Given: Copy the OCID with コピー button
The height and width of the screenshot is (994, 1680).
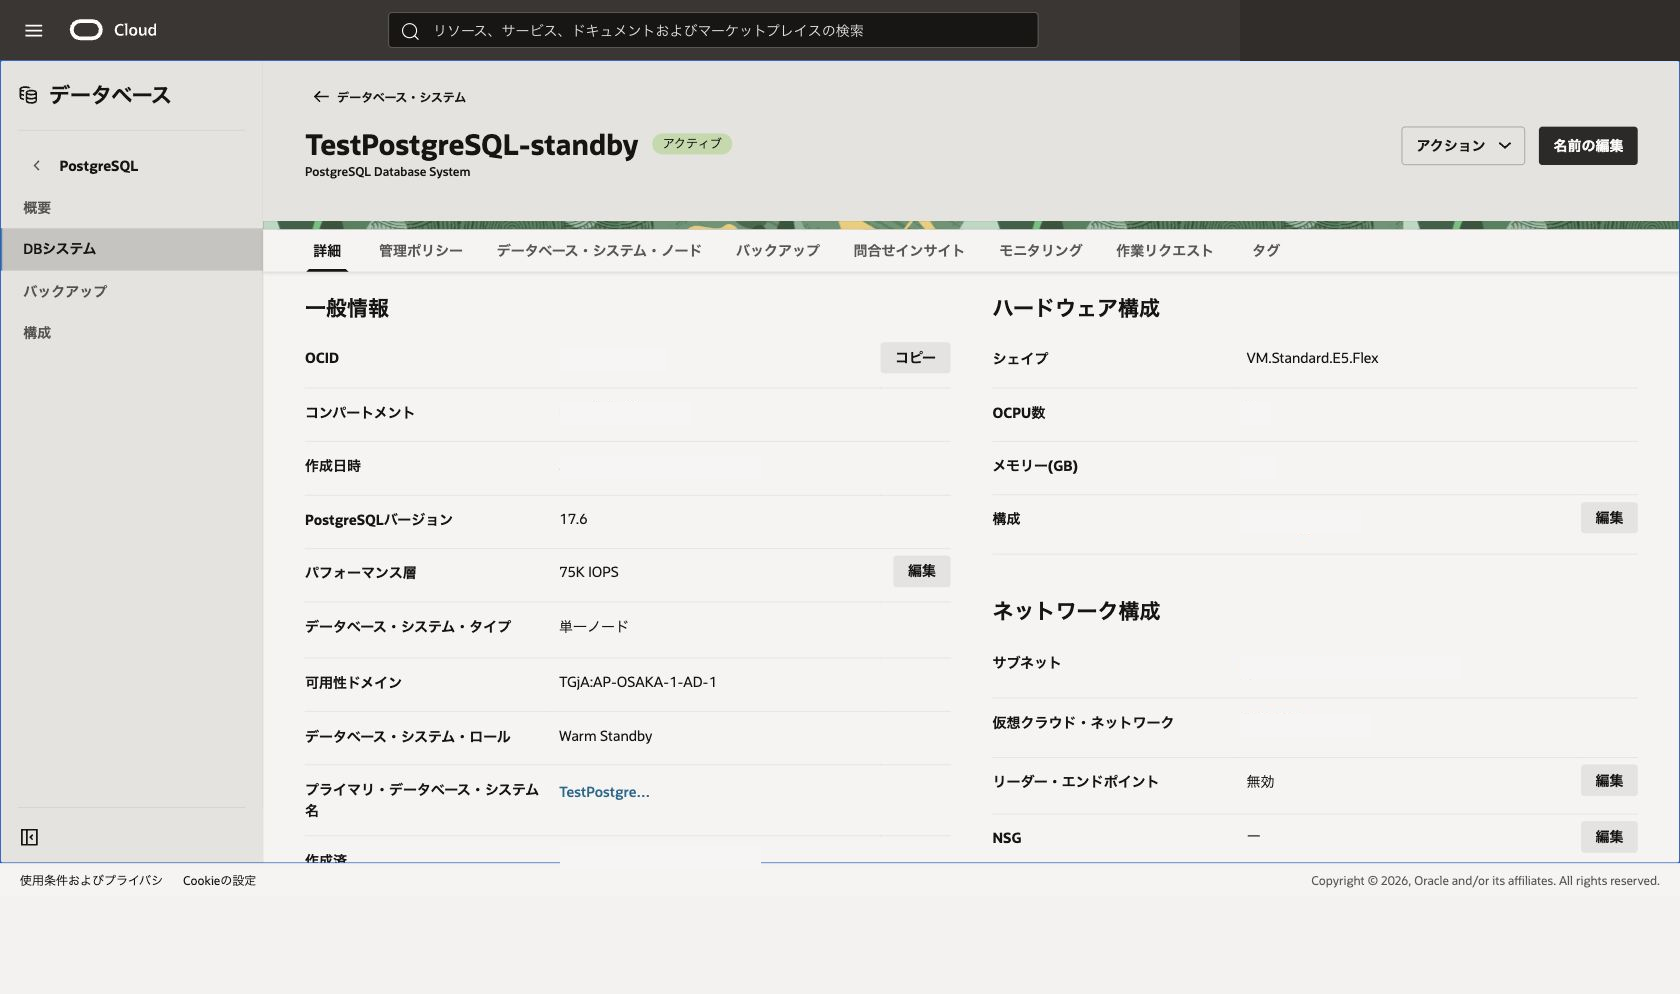Looking at the screenshot, I should point(915,358).
